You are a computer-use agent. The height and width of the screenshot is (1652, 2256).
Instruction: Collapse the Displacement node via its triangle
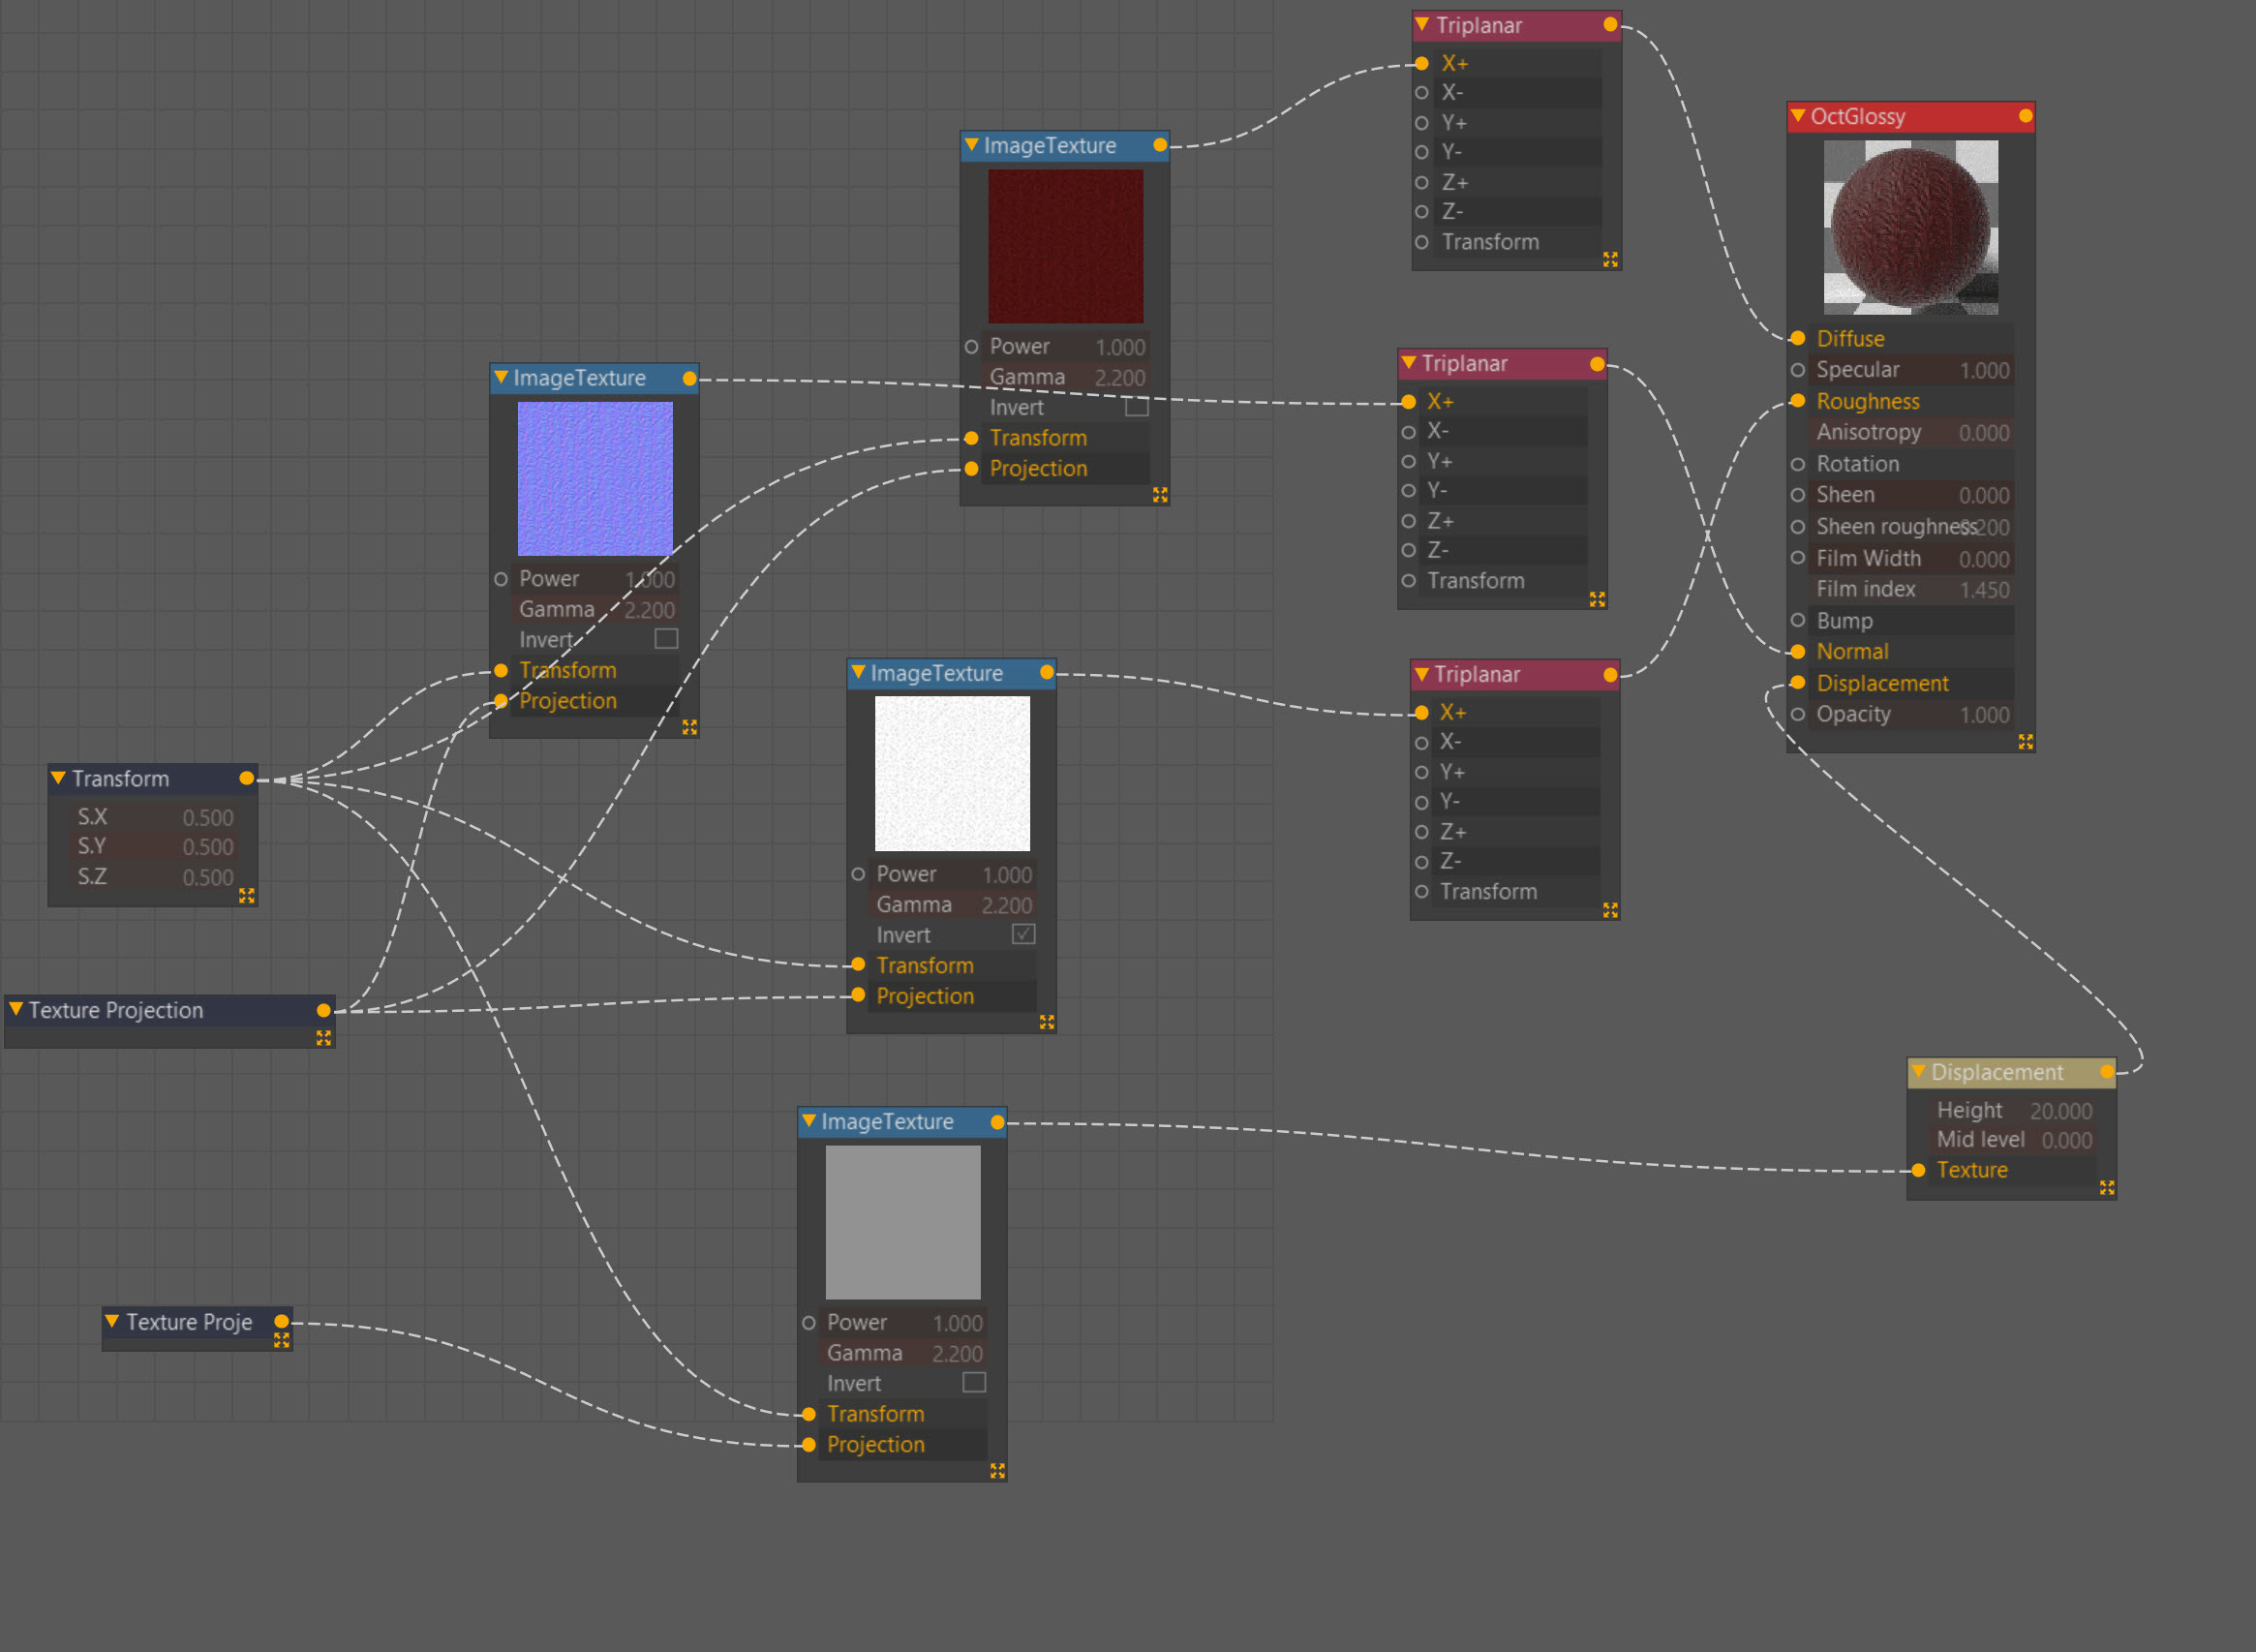tap(1918, 1072)
